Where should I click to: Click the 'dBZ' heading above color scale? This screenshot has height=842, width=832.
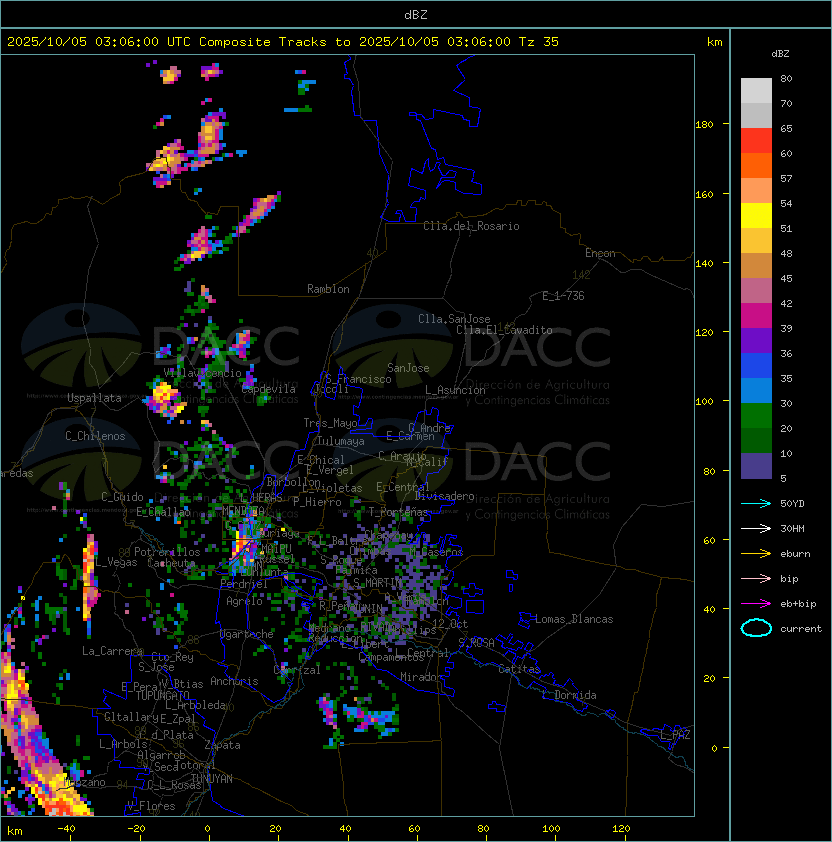(780, 54)
